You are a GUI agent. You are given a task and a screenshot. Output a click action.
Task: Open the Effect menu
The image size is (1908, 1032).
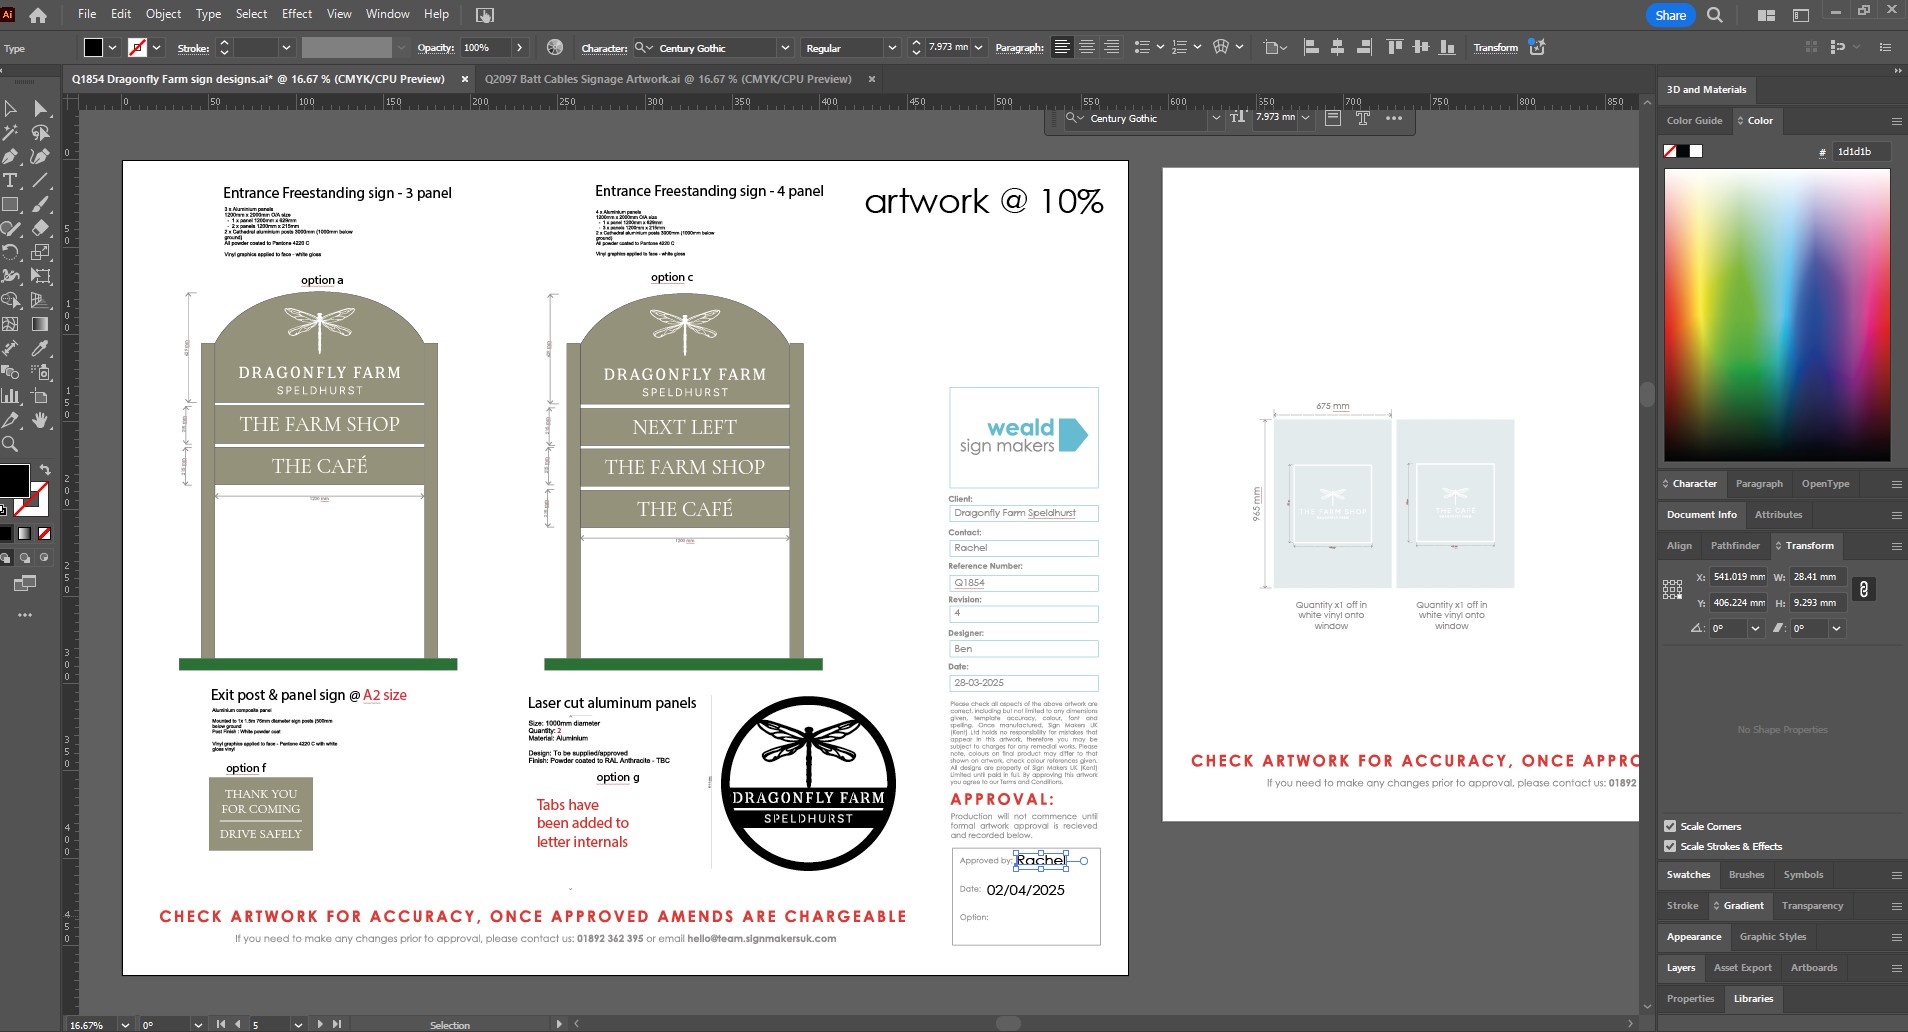click(x=297, y=14)
